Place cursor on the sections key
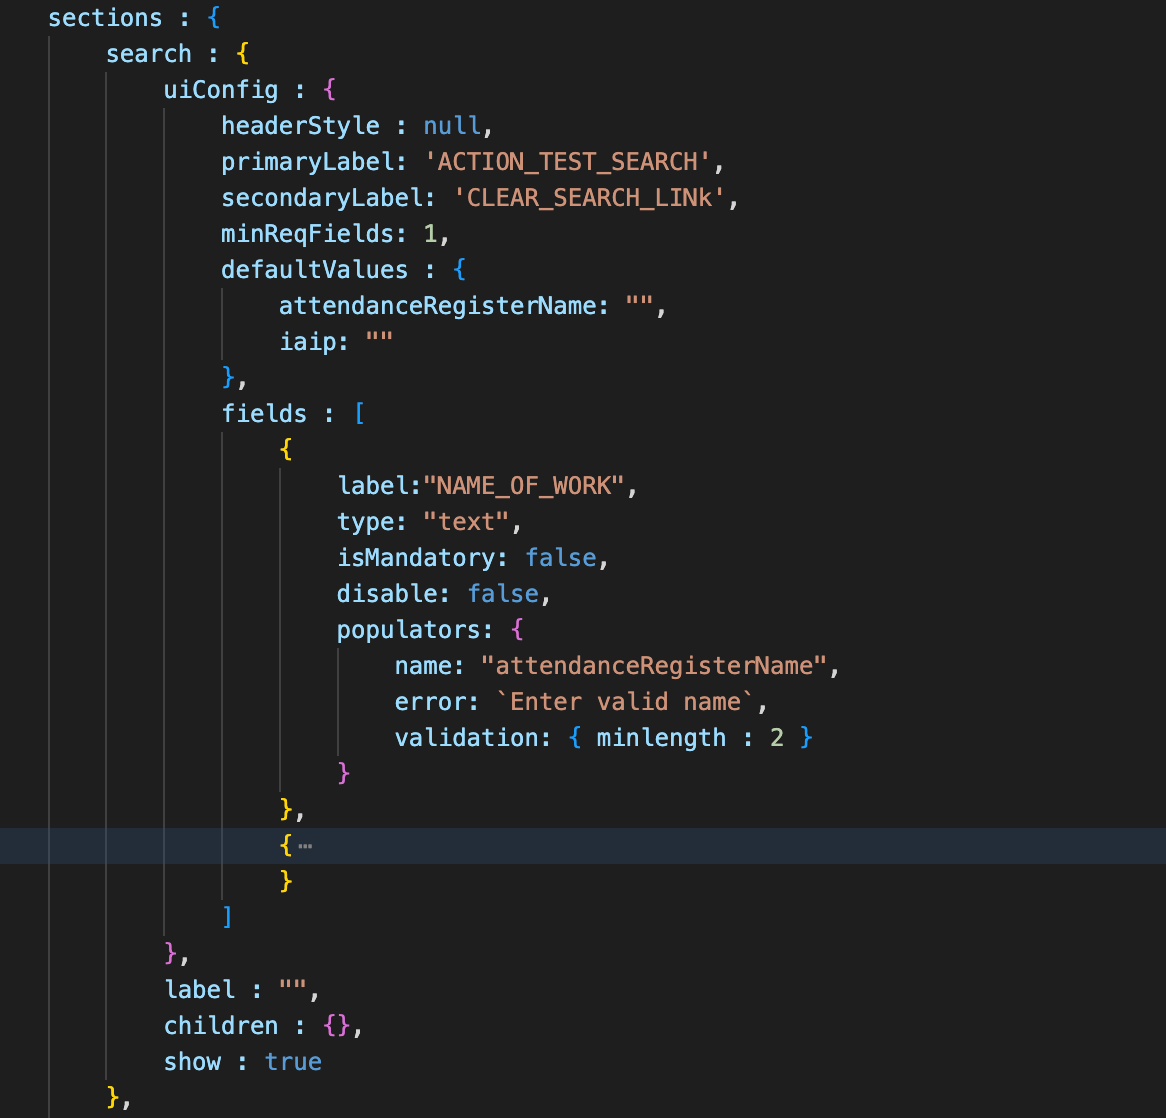Viewport: 1166px width, 1118px height. tap(105, 18)
